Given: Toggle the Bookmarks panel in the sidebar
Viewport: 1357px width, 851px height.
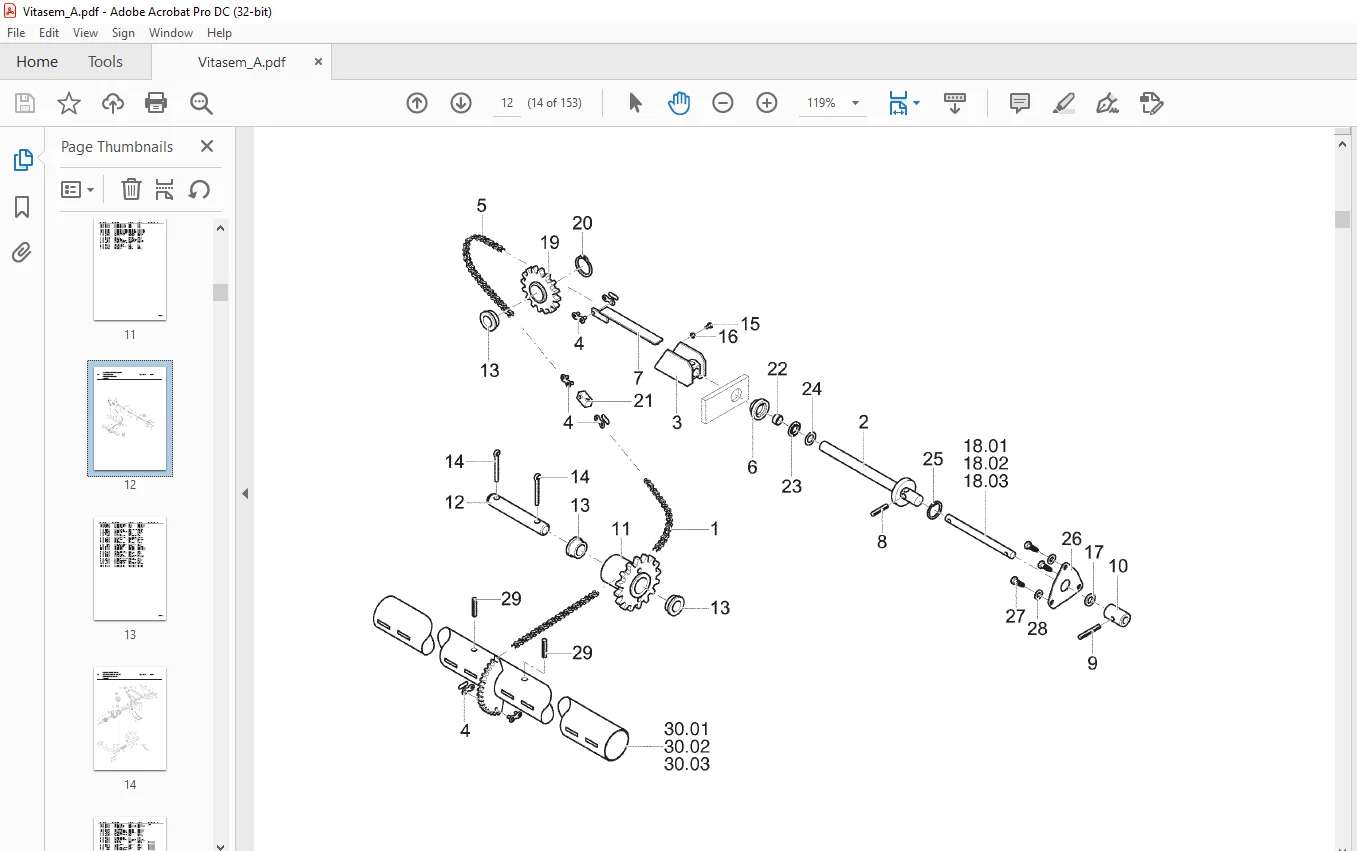Looking at the screenshot, I should 22,207.
